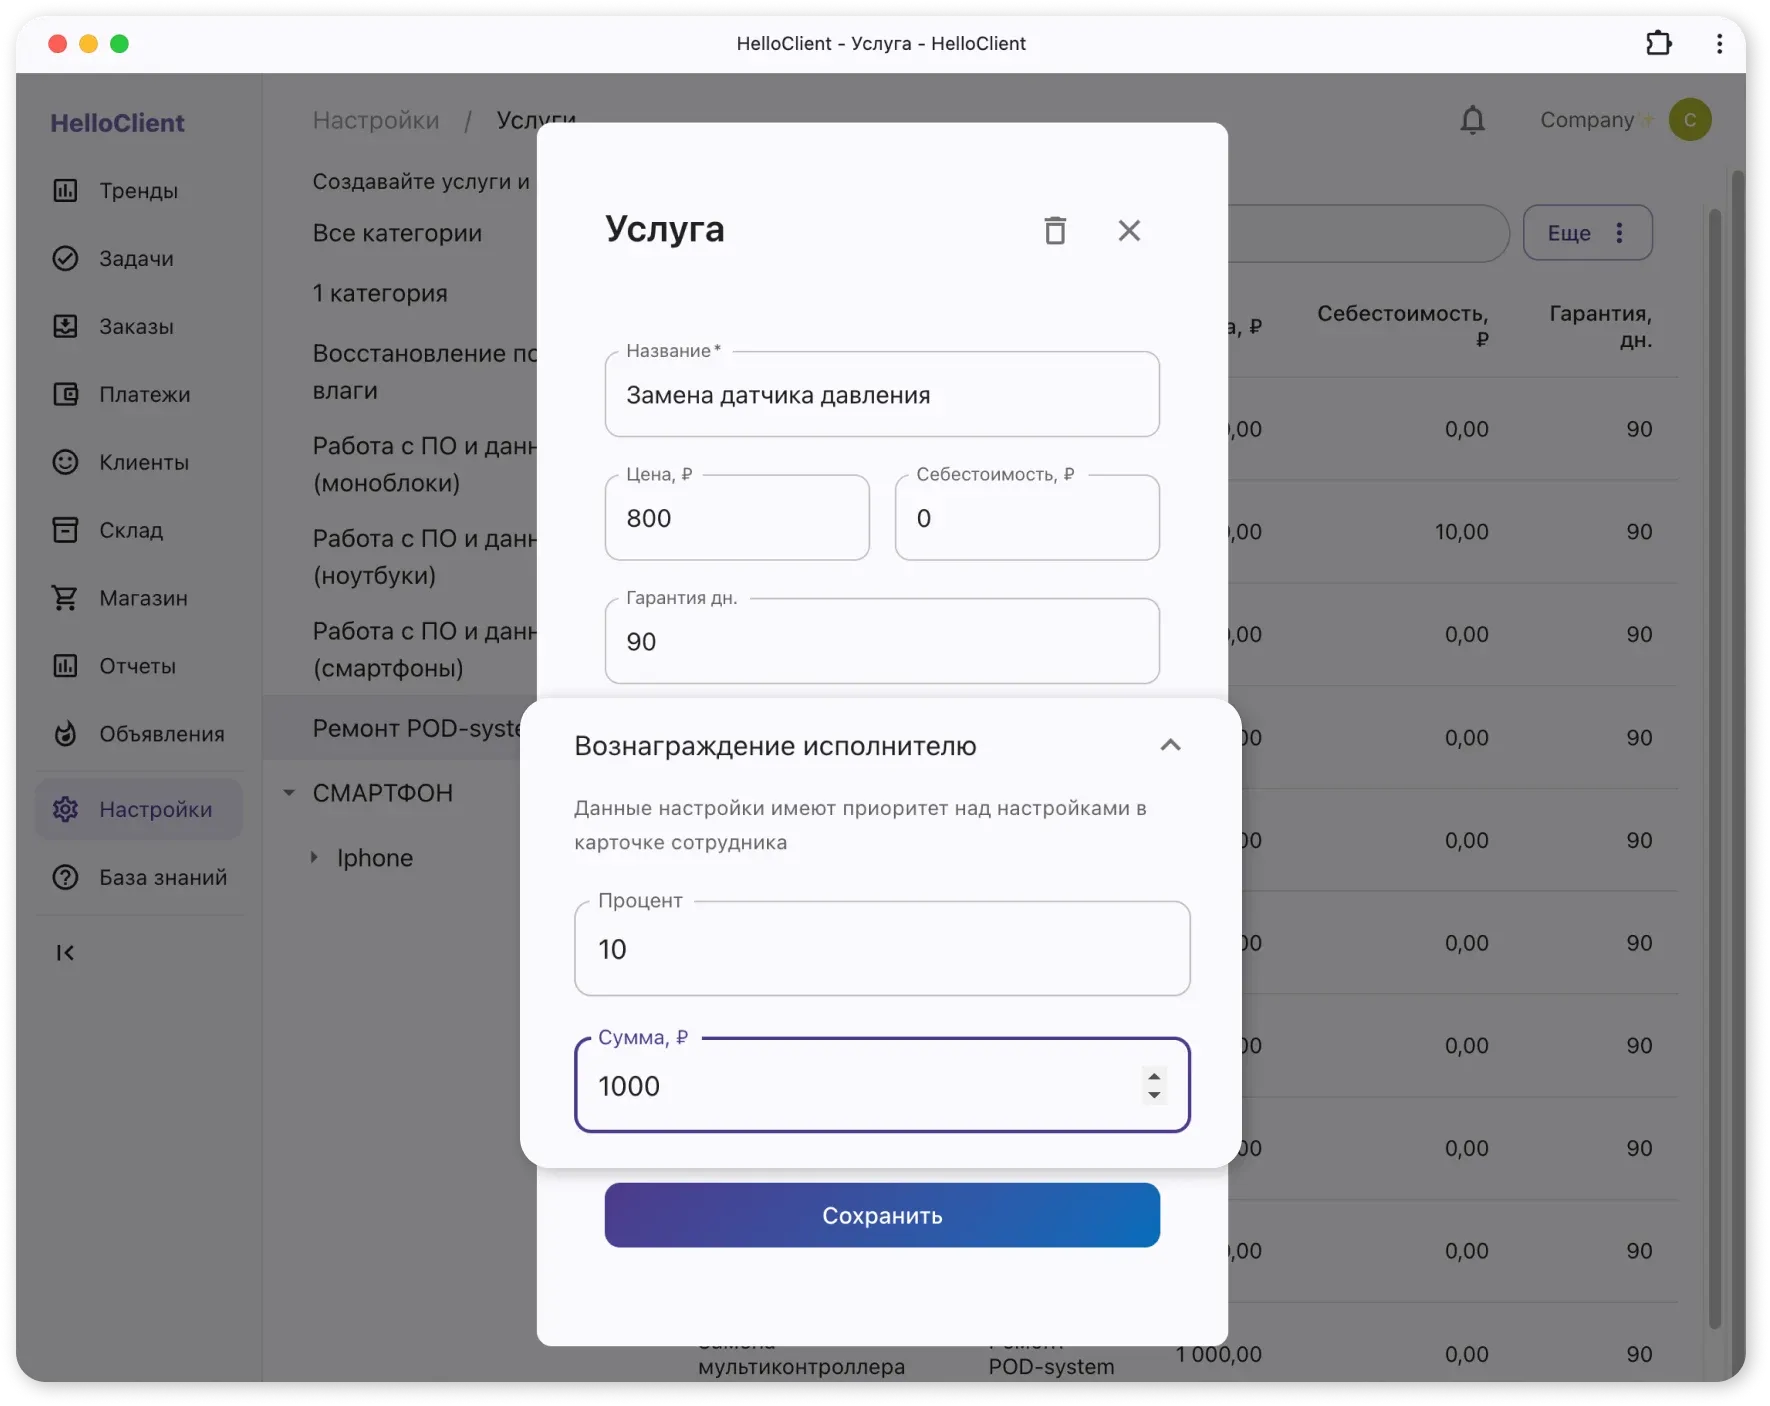The image size is (1770, 1406).
Task: Click the Сохранить button
Action: [x=881, y=1215]
